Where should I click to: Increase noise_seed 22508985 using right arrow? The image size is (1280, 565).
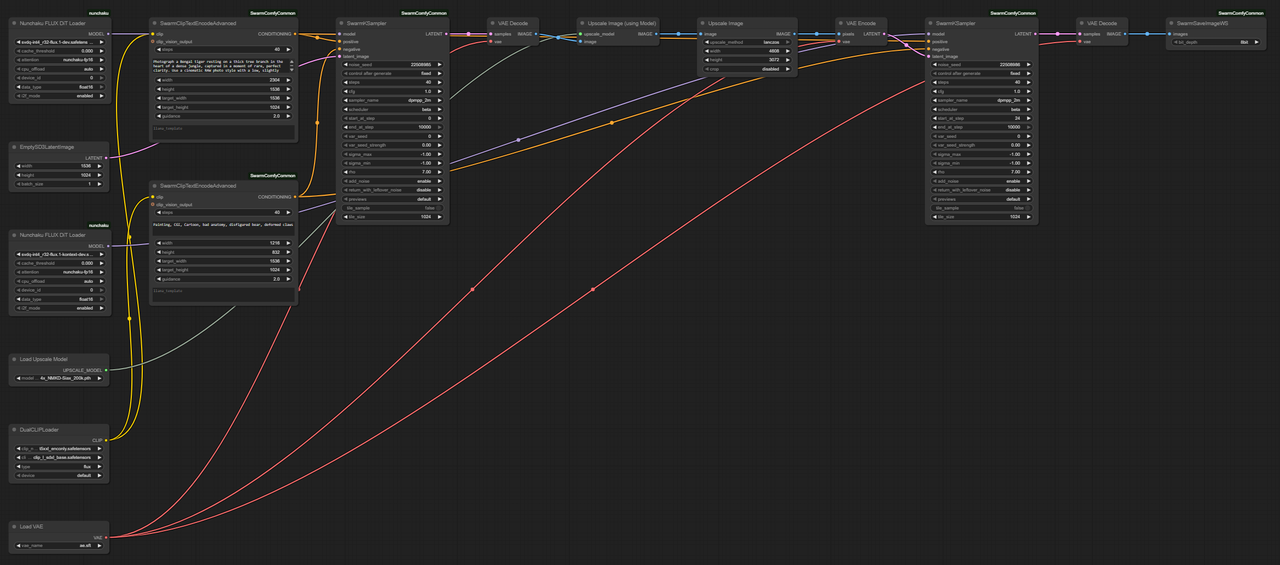(x=441, y=64)
